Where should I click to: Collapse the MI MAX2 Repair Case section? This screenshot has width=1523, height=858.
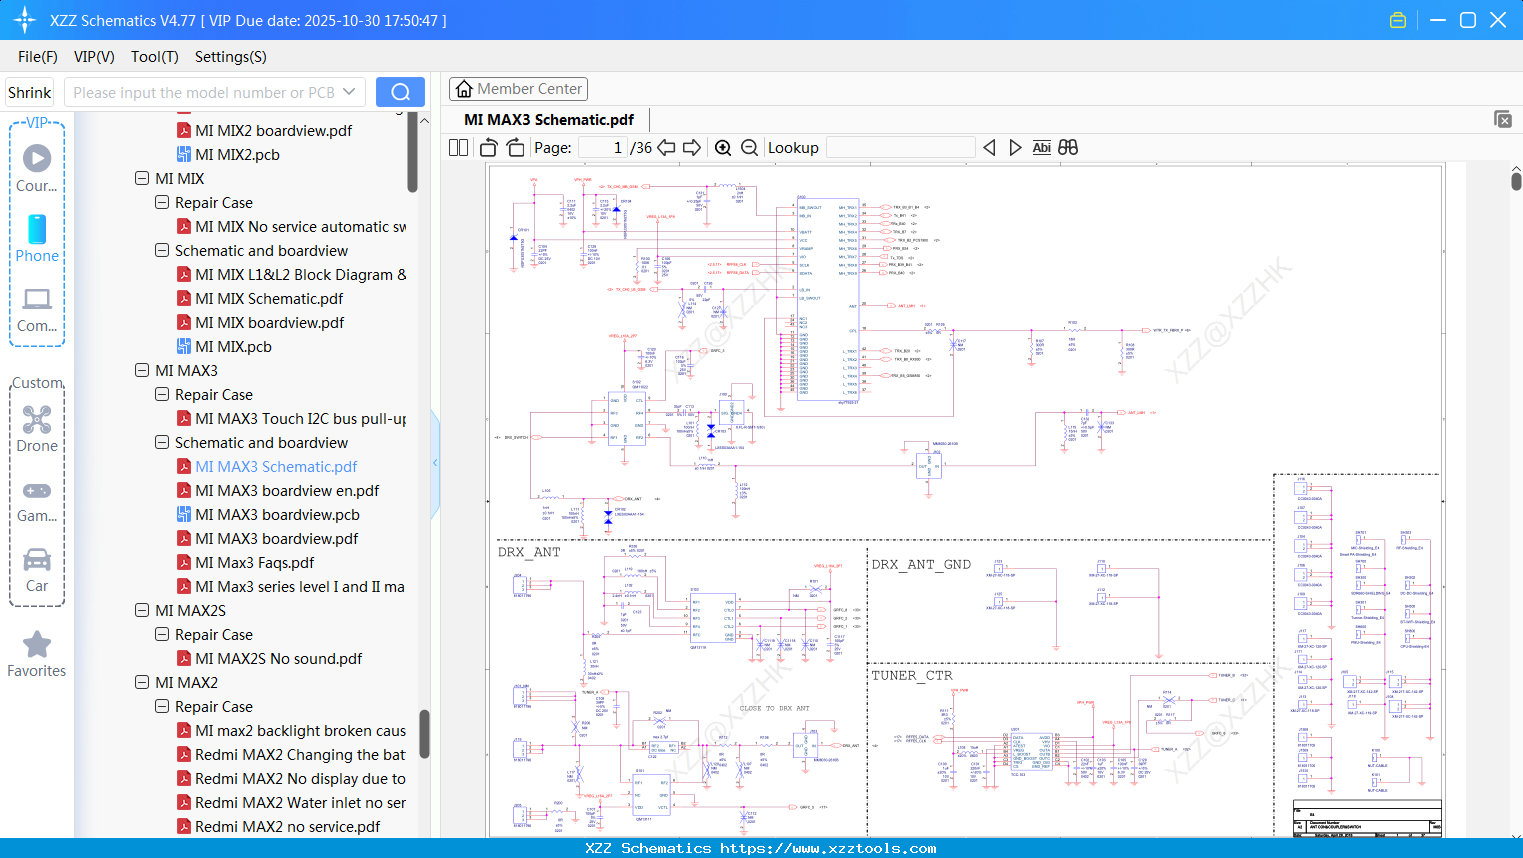(x=161, y=706)
